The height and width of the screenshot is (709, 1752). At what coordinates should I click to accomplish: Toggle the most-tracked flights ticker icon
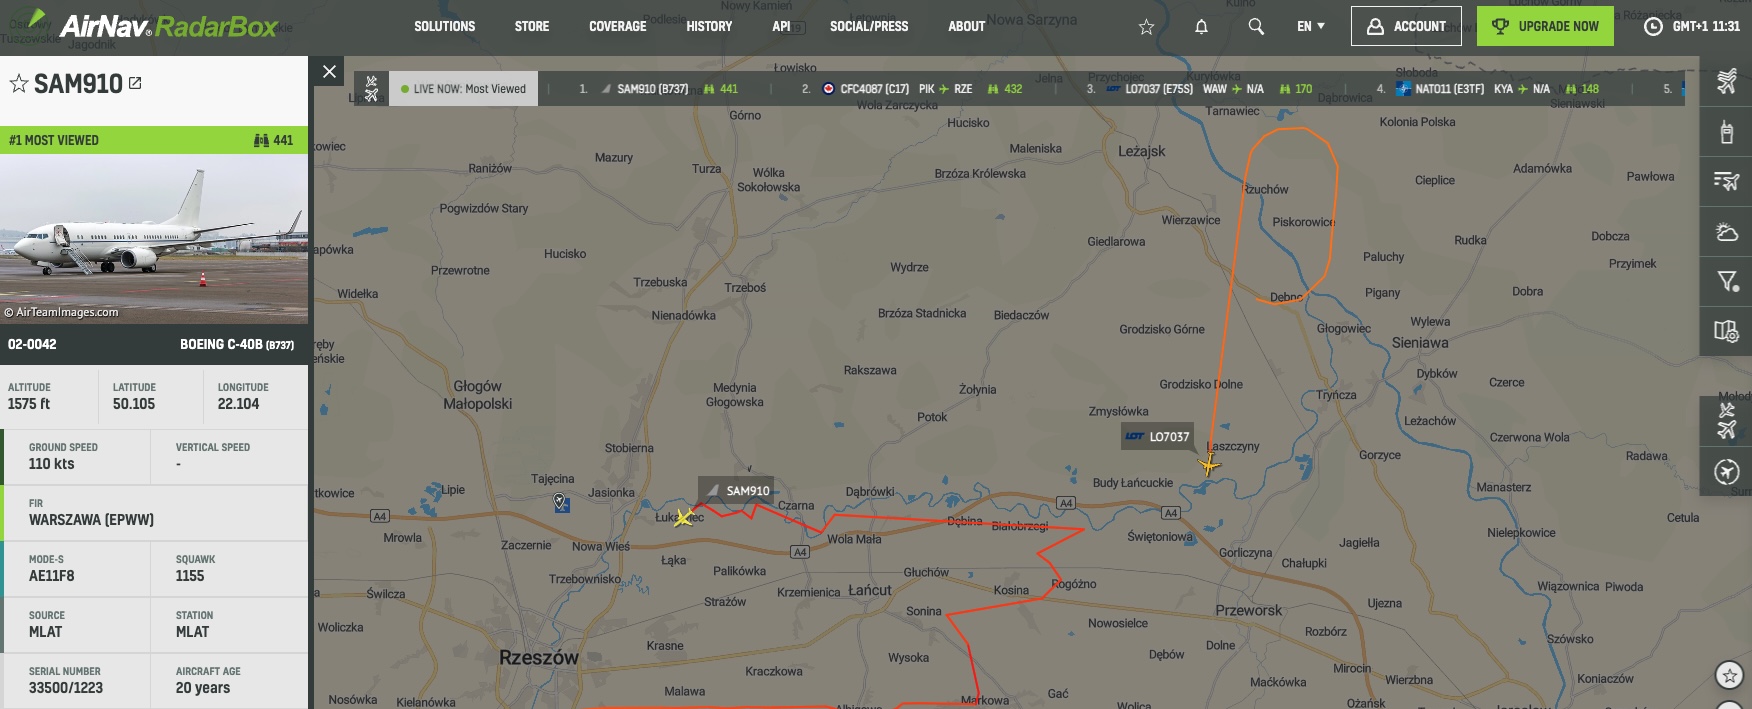[x=371, y=88]
